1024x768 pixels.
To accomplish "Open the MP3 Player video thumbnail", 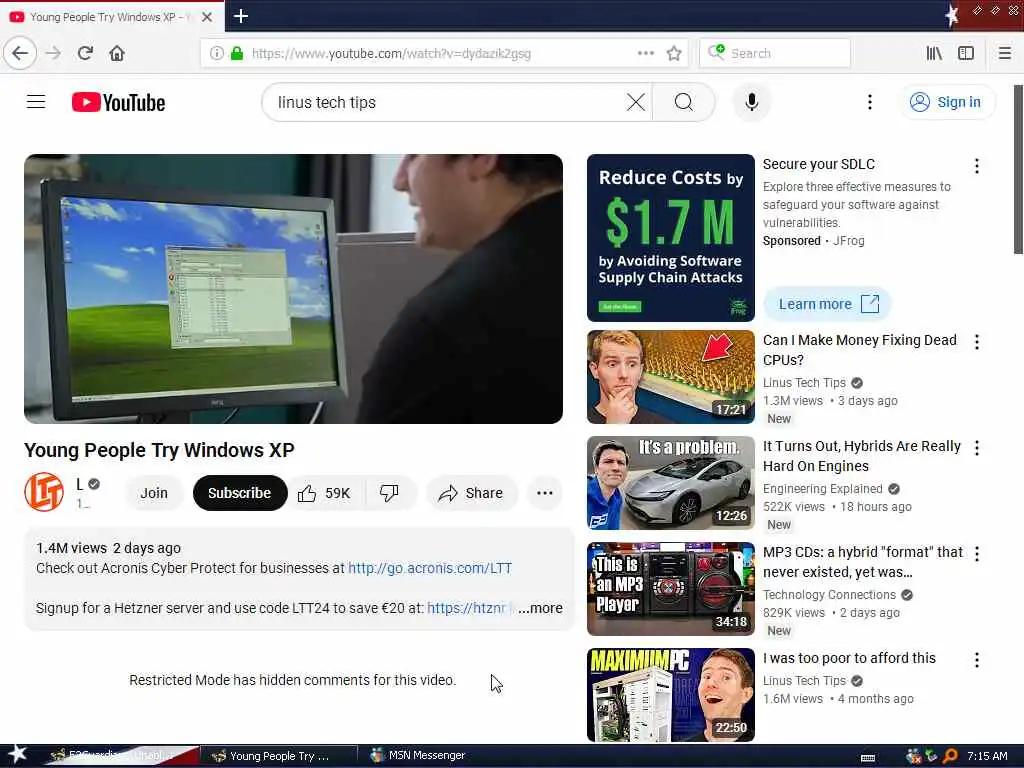I will [671, 589].
